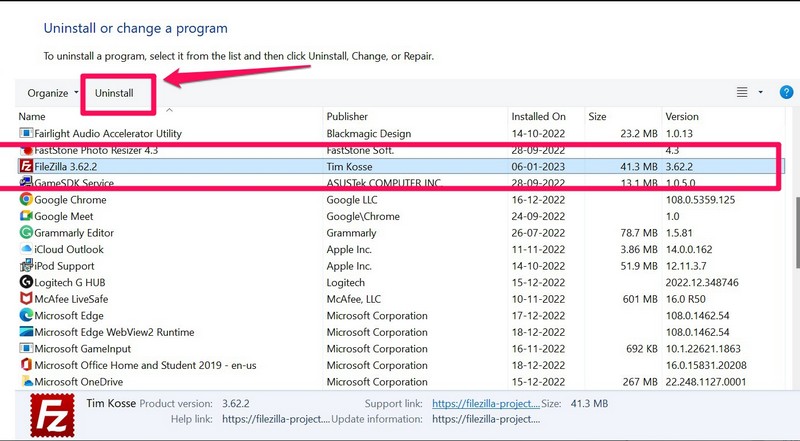Select the Logitech G HUB icon
Viewport: 800px width, 441px height.
(26, 282)
